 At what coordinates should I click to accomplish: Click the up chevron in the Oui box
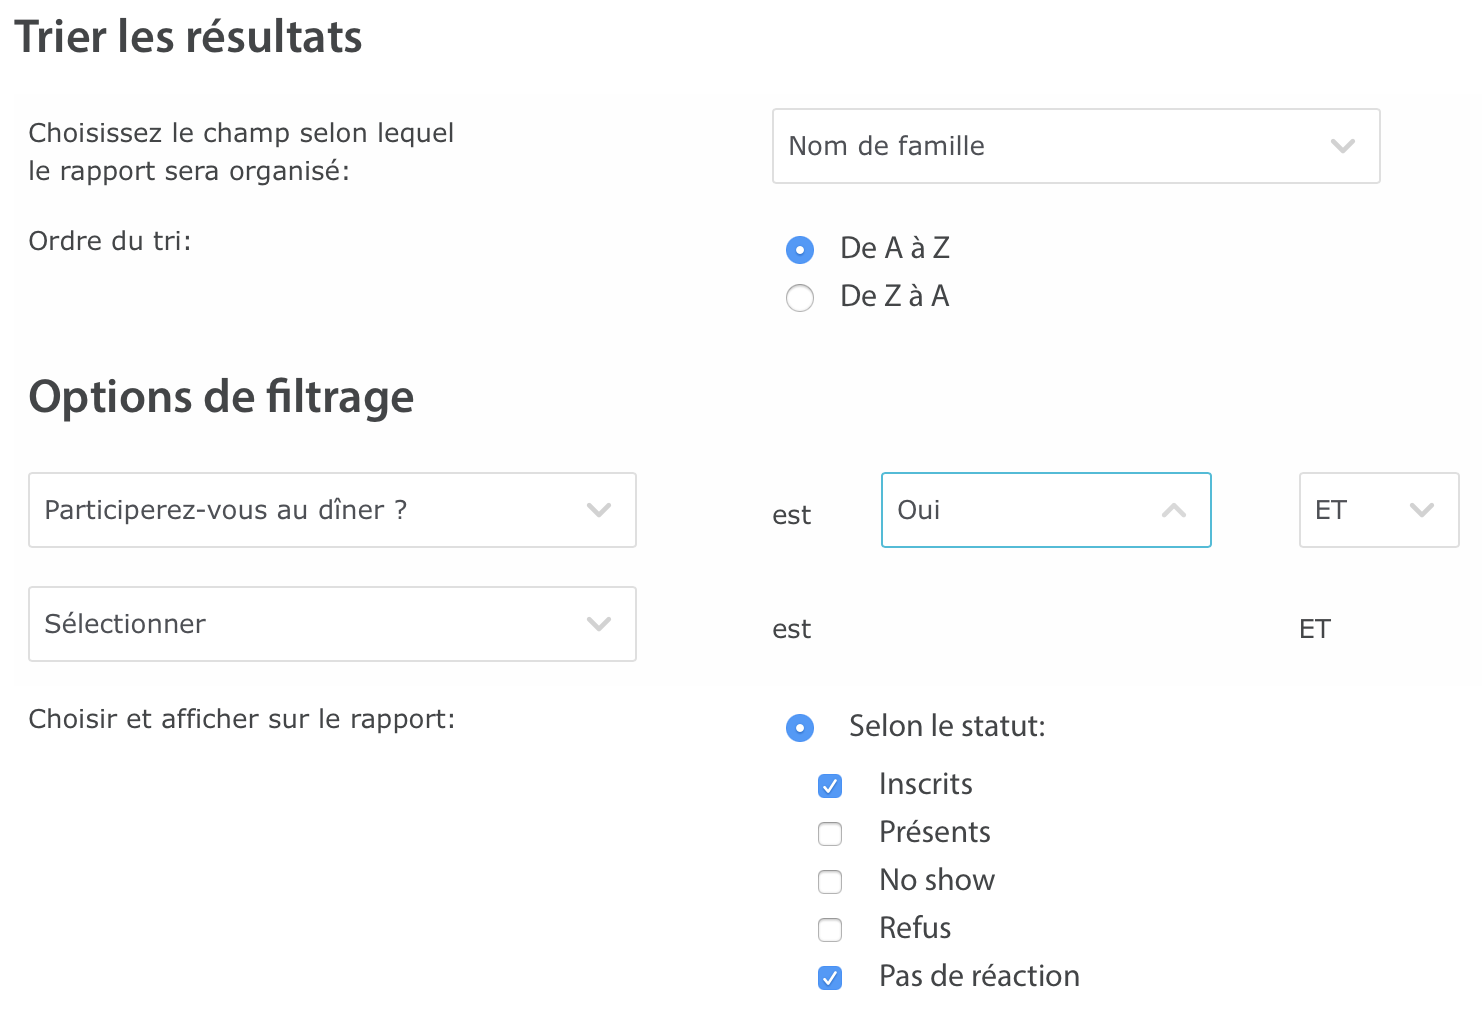[x=1174, y=511]
